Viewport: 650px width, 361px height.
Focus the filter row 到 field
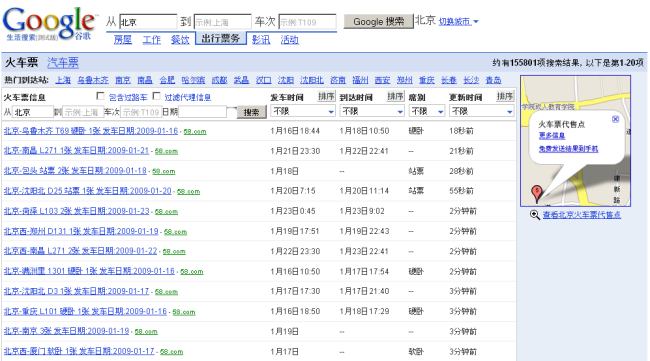[x=82, y=112]
